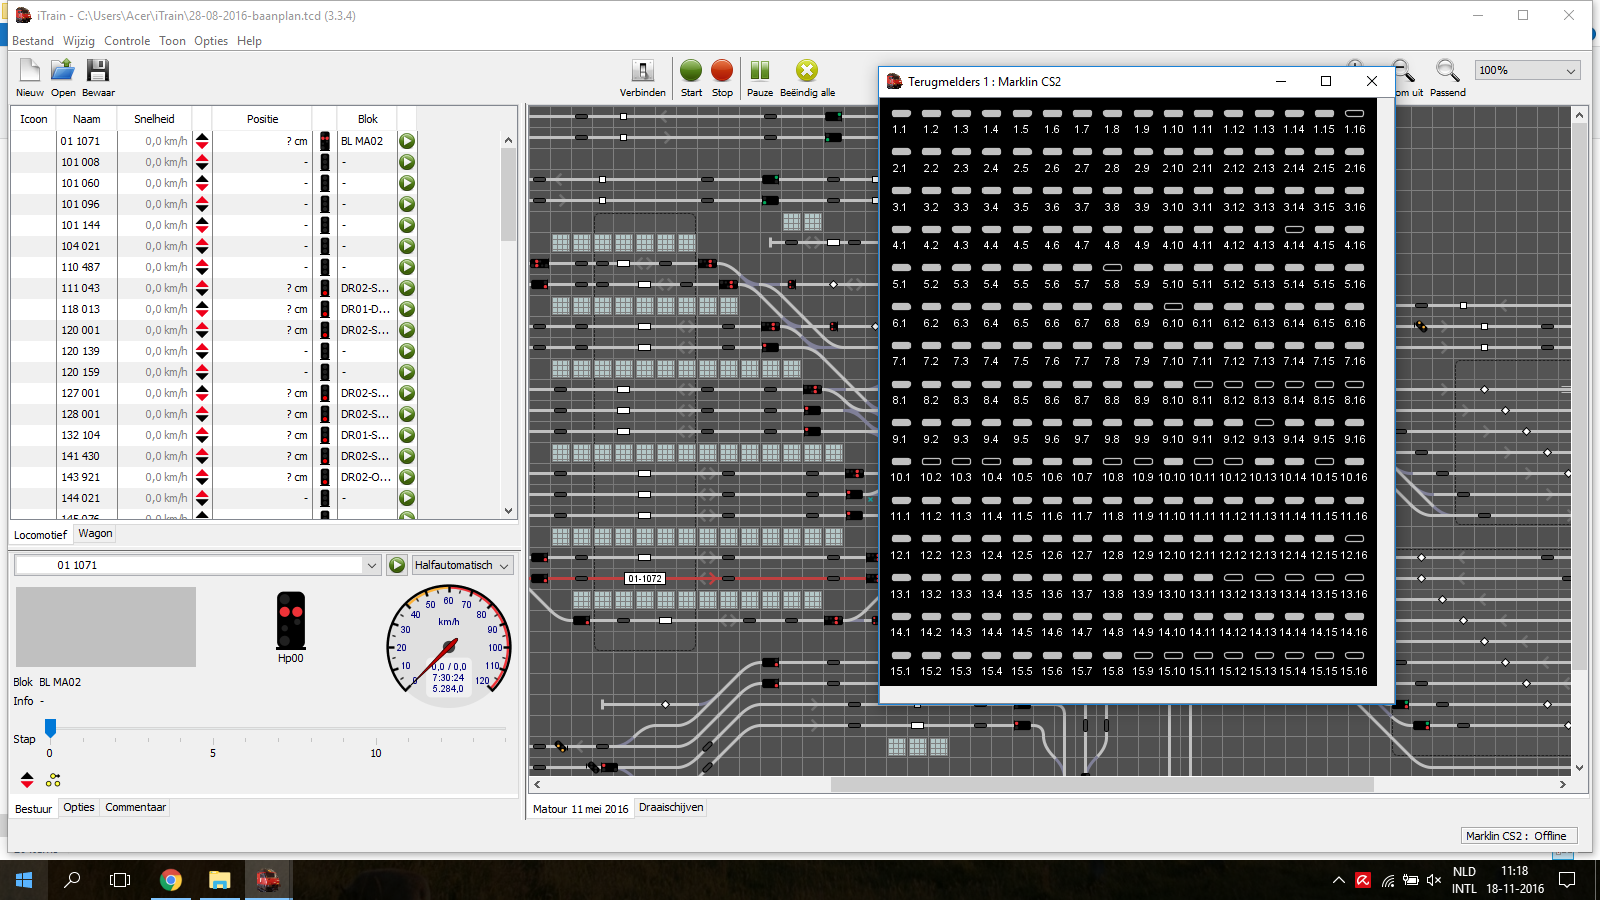Click the function tree icon below Stap
Screen dimensions: 1600x900
click(x=53, y=780)
